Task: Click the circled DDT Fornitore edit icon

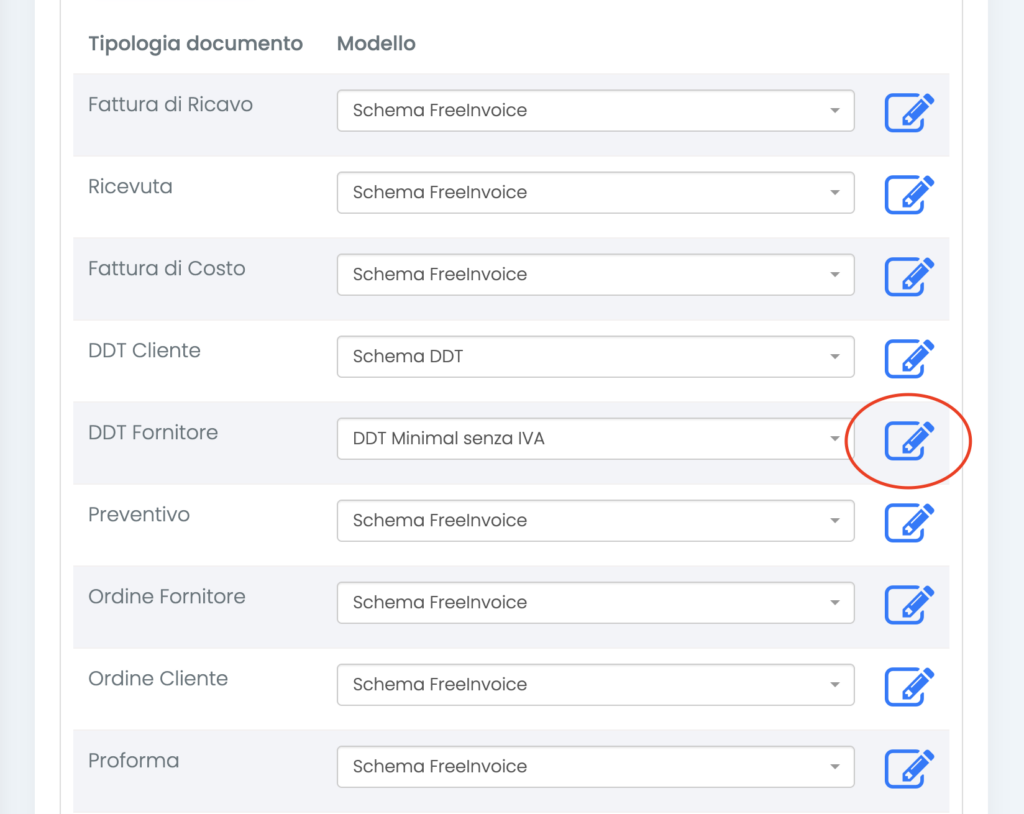Action: pyautogui.click(x=909, y=441)
